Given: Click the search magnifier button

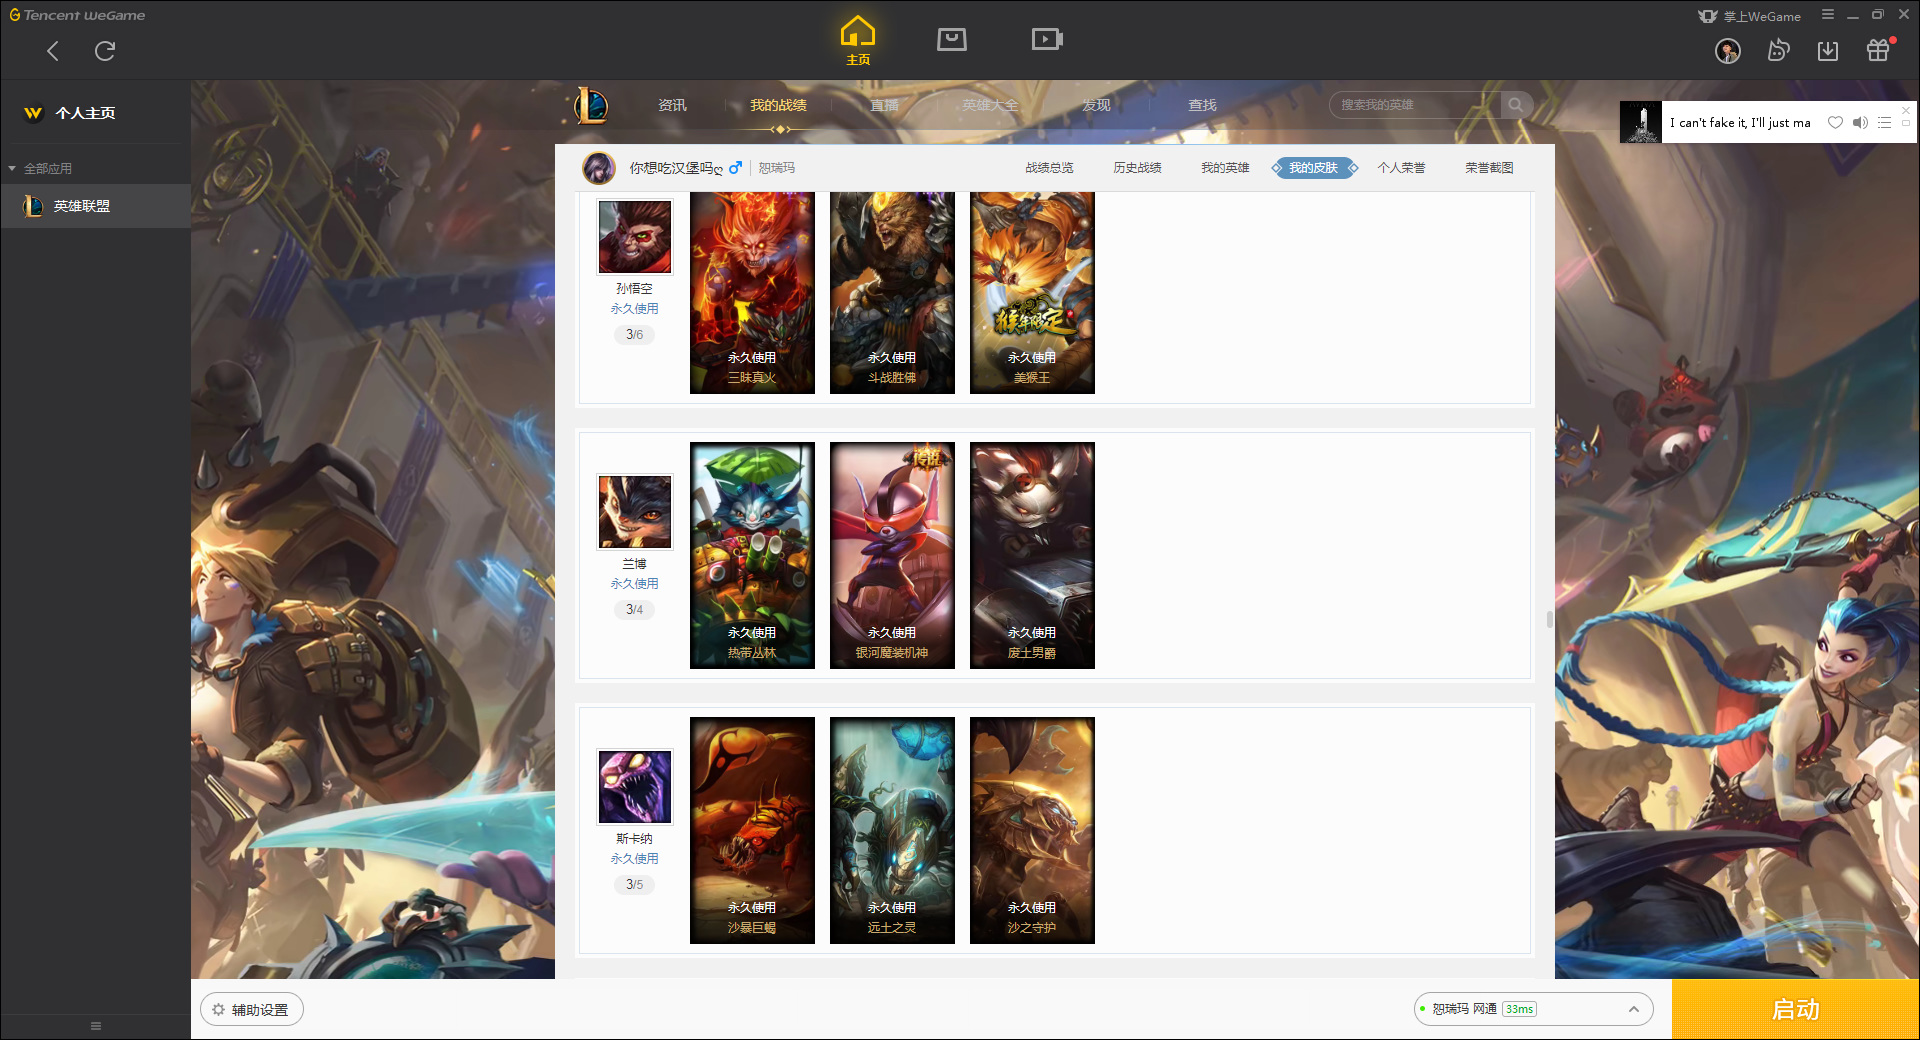Looking at the screenshot, I should (1516, 105).
